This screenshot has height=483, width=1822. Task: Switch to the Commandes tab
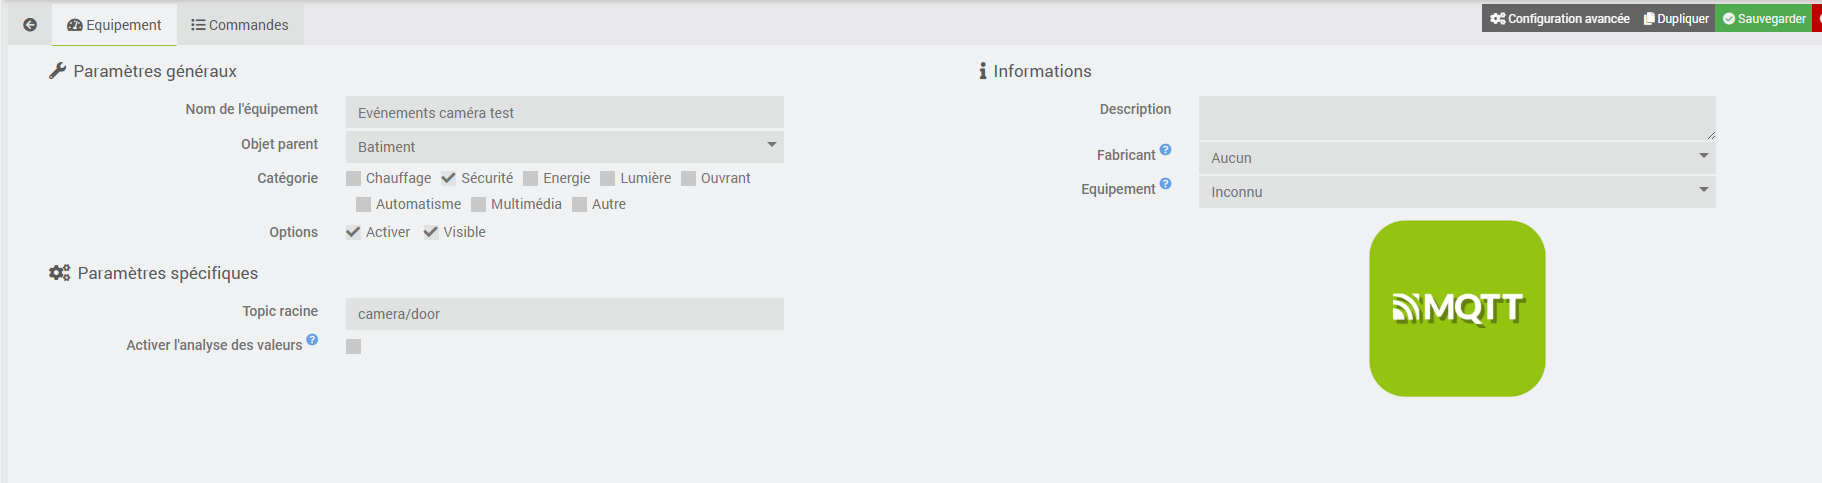(x=240, y=25)
